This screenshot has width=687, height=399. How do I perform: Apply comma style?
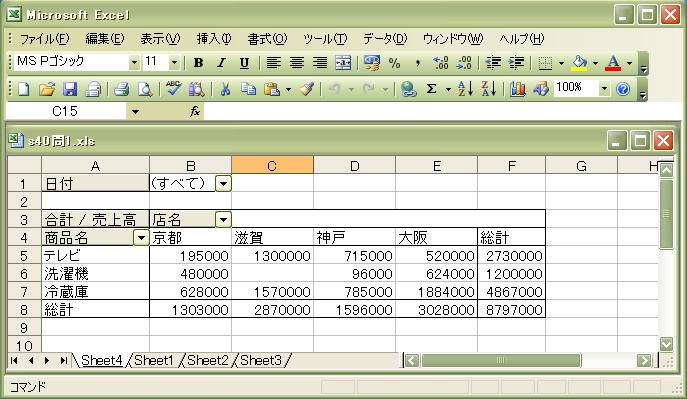418,63
